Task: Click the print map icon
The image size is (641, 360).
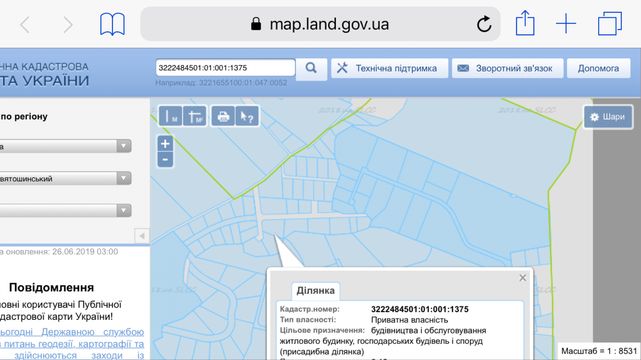Action: tap(223, 116)
